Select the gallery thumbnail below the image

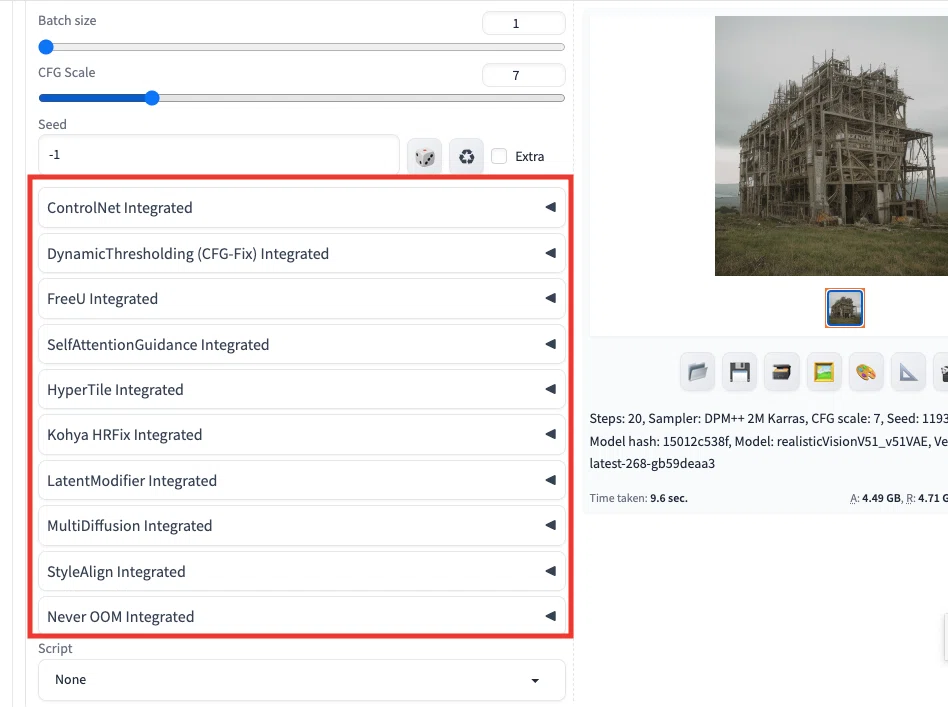coord(845,308)
